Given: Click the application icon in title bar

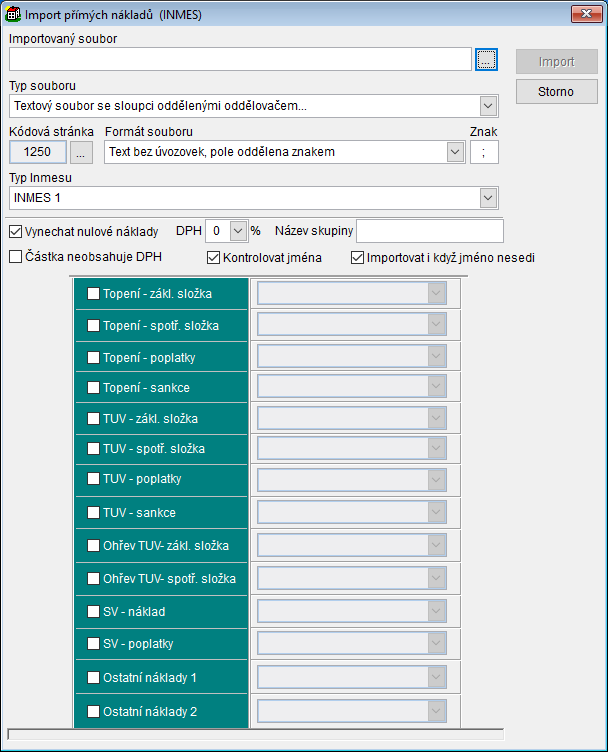Looking at the screenshot, I should tap(13, 14).
